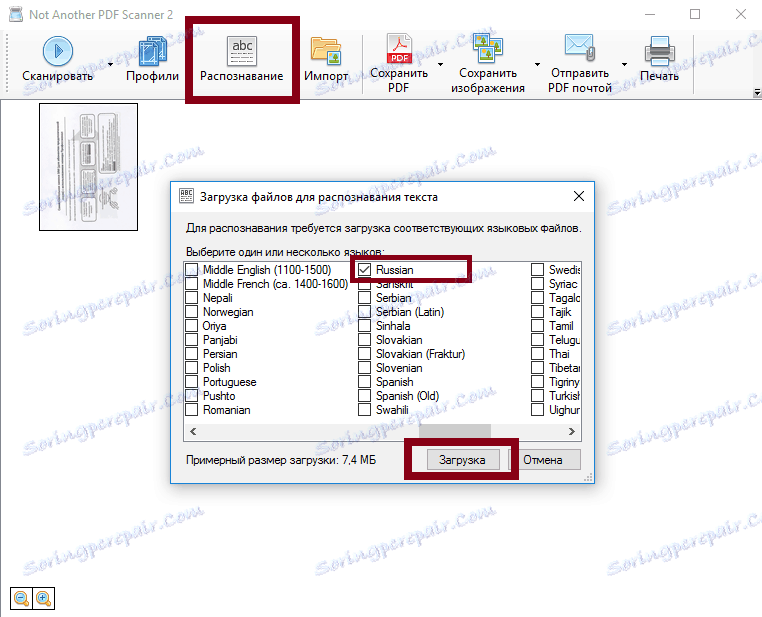Click the Отмена cancel button

tap(544, 460)
